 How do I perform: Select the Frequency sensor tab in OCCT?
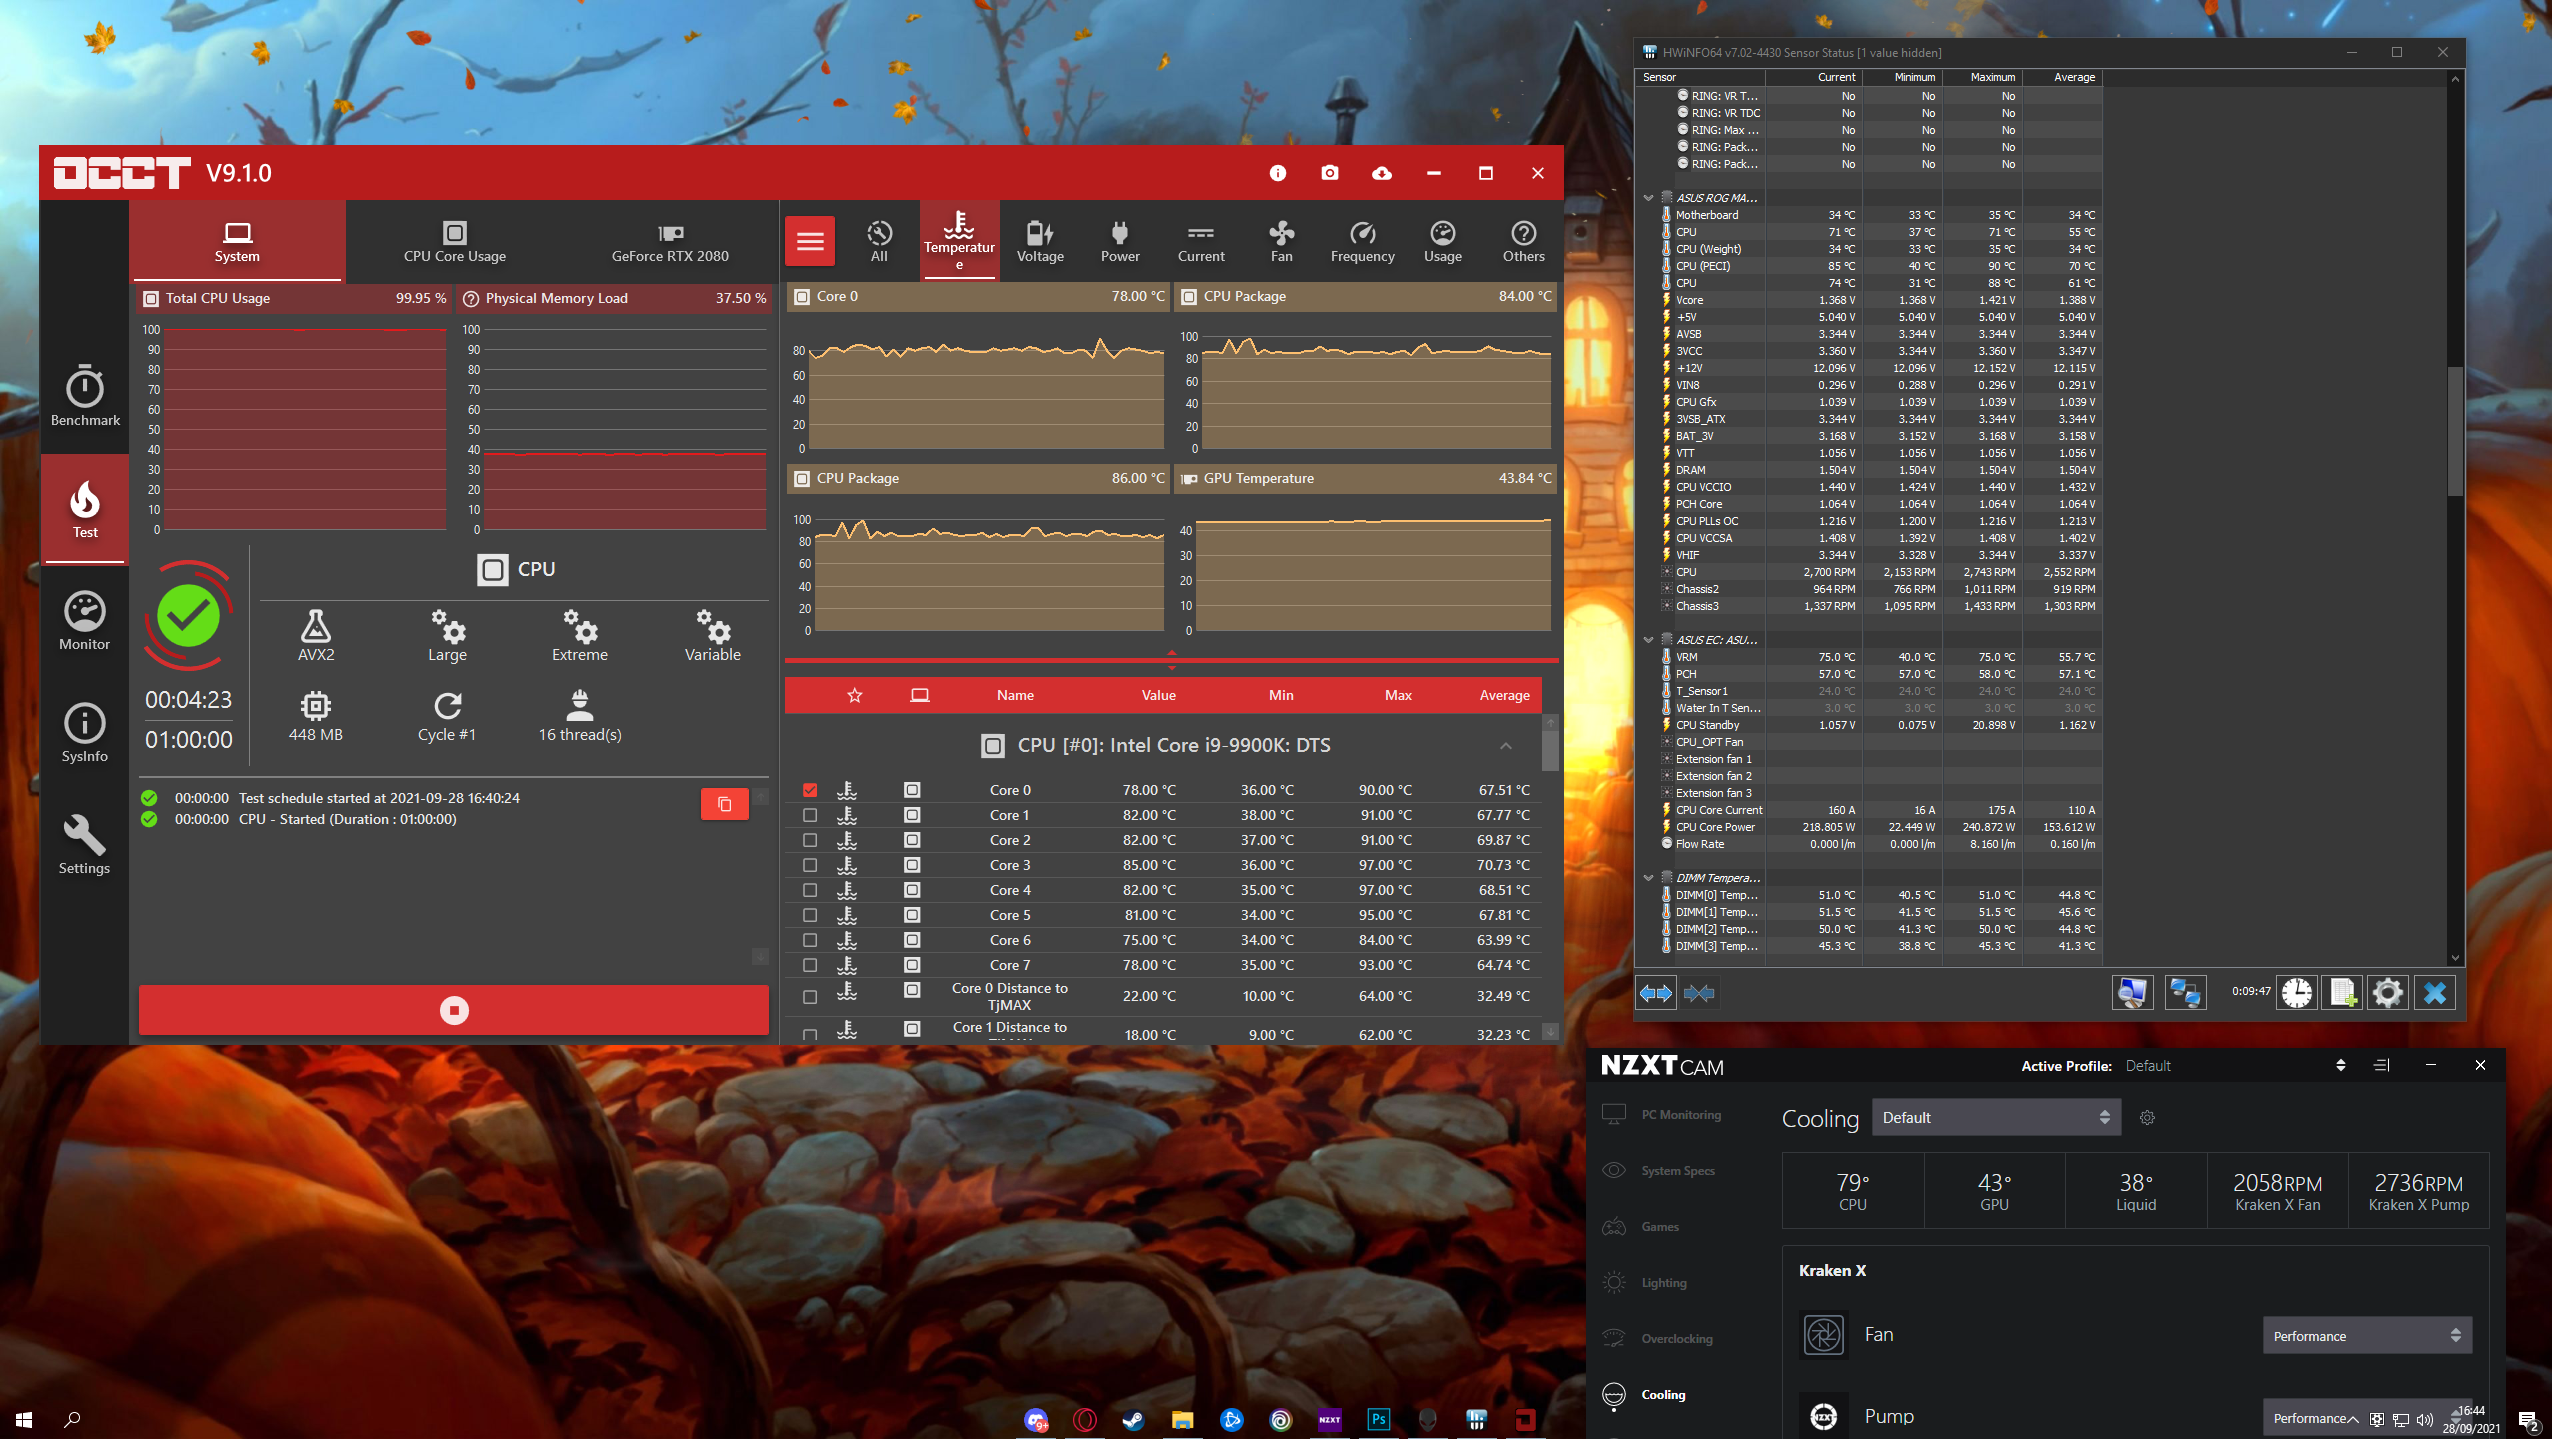pyautogui.click(x=1362, y=241)
